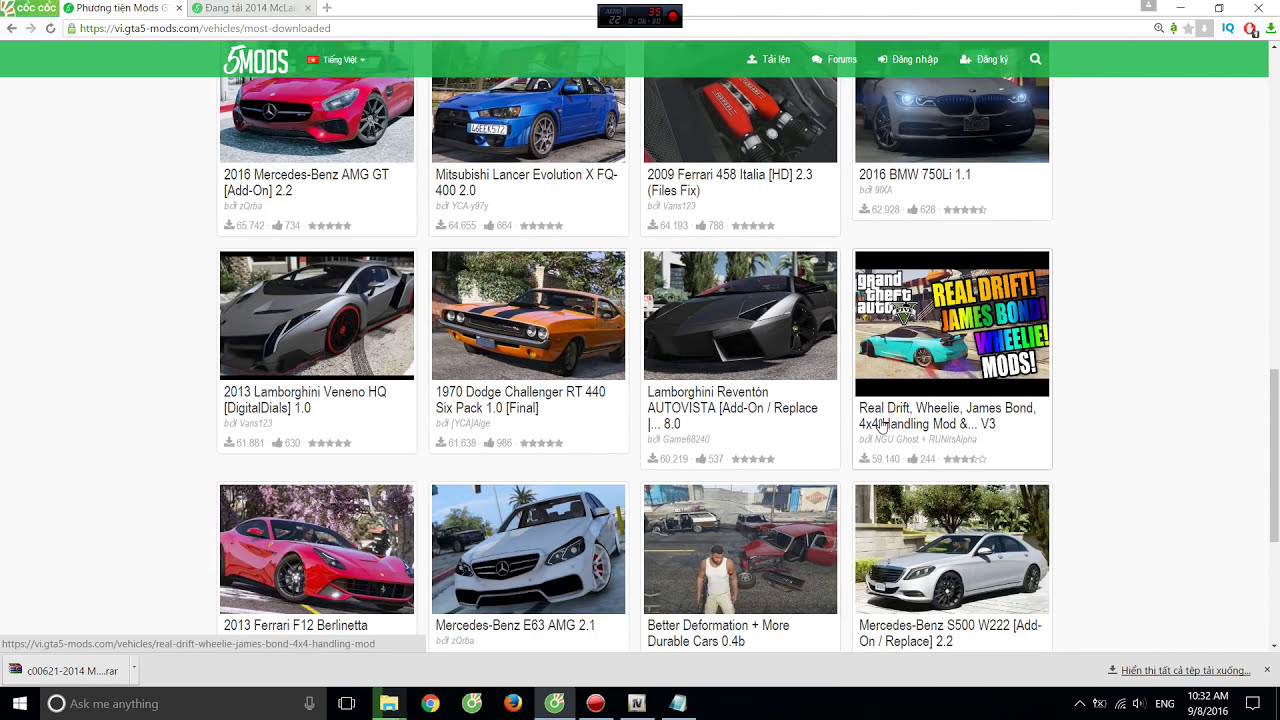Click red Ferrari F12 Berlinetta thumbnail

pos(317,549)
